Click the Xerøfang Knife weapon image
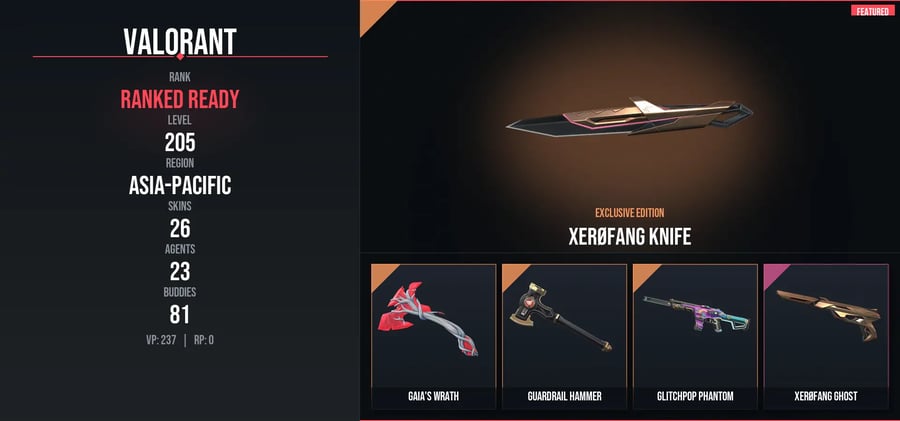 630,118
